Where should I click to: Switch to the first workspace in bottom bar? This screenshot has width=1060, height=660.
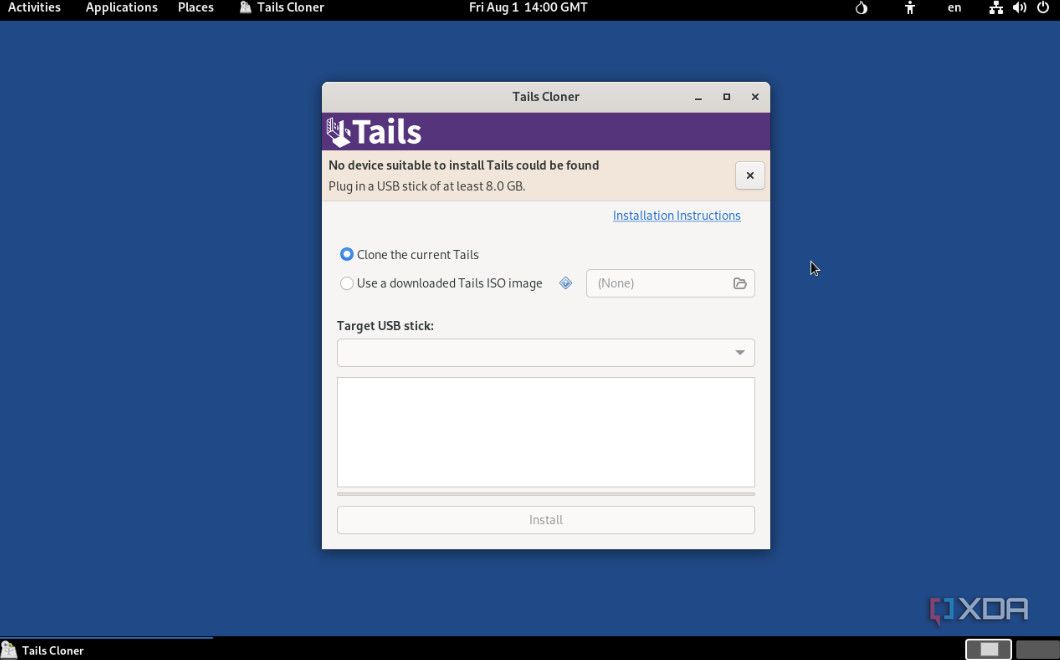(x=988, y=649)
